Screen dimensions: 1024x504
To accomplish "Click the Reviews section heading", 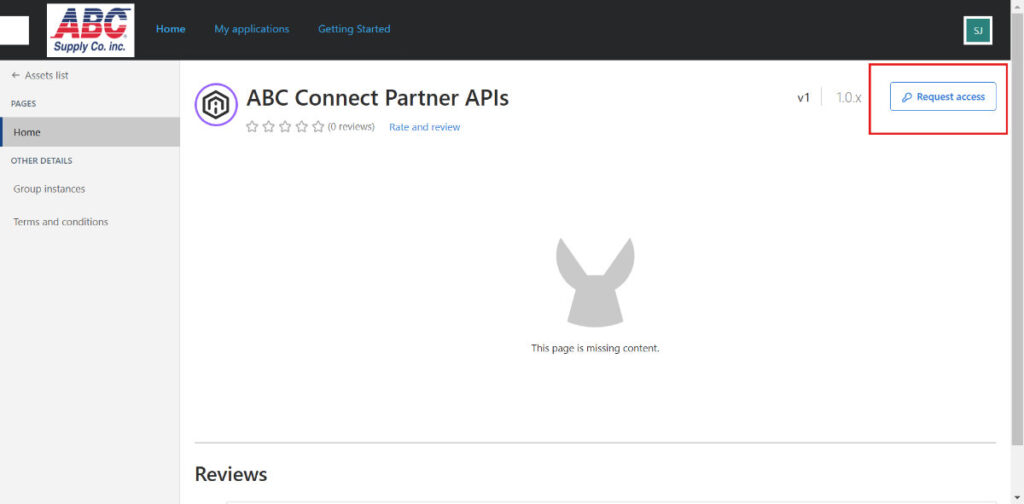I will 231,474.
